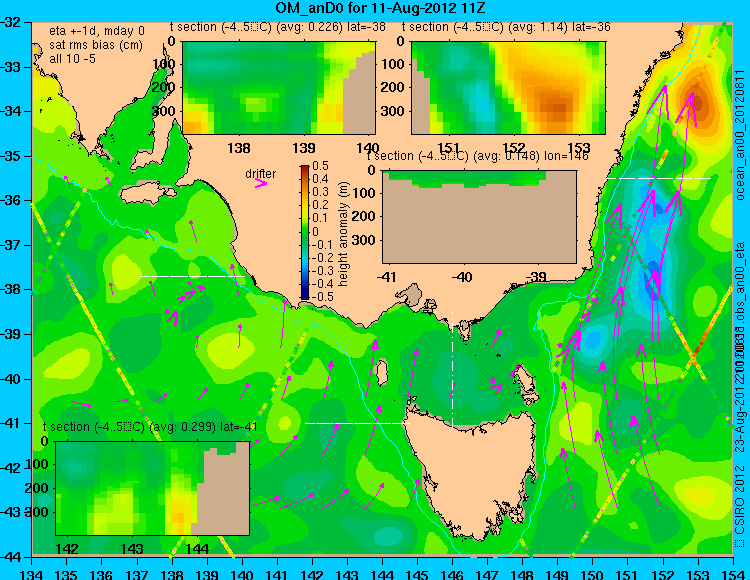Click the 'eta +-1d, mday 0' annotation
750x580 pixels.
[x=97, y=31]
